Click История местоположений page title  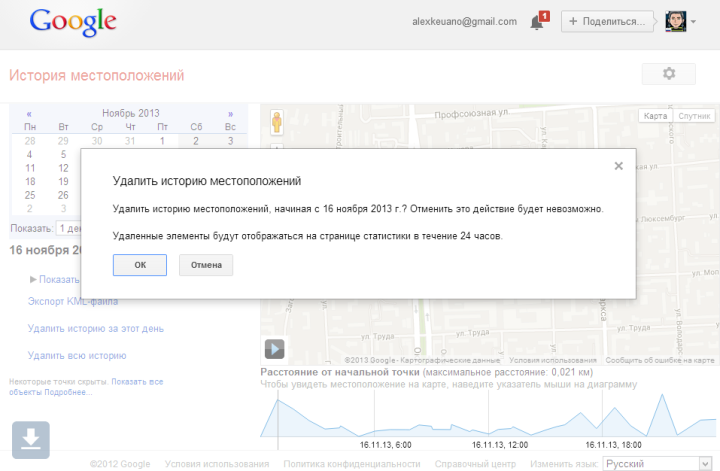[x=96, y=75]
